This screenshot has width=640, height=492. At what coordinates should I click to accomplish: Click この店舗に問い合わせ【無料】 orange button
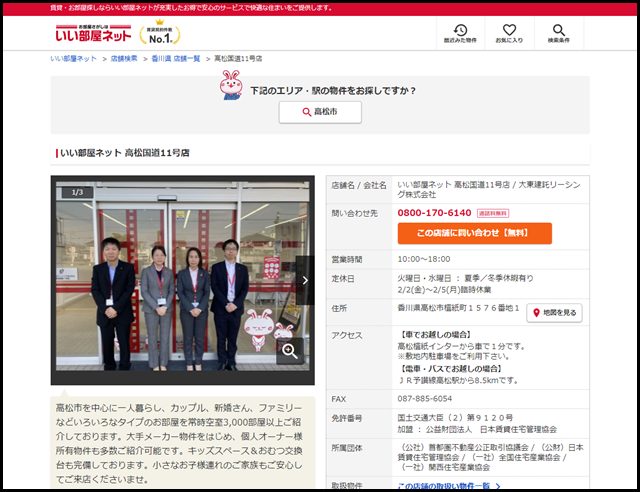(x=475, y=233)
